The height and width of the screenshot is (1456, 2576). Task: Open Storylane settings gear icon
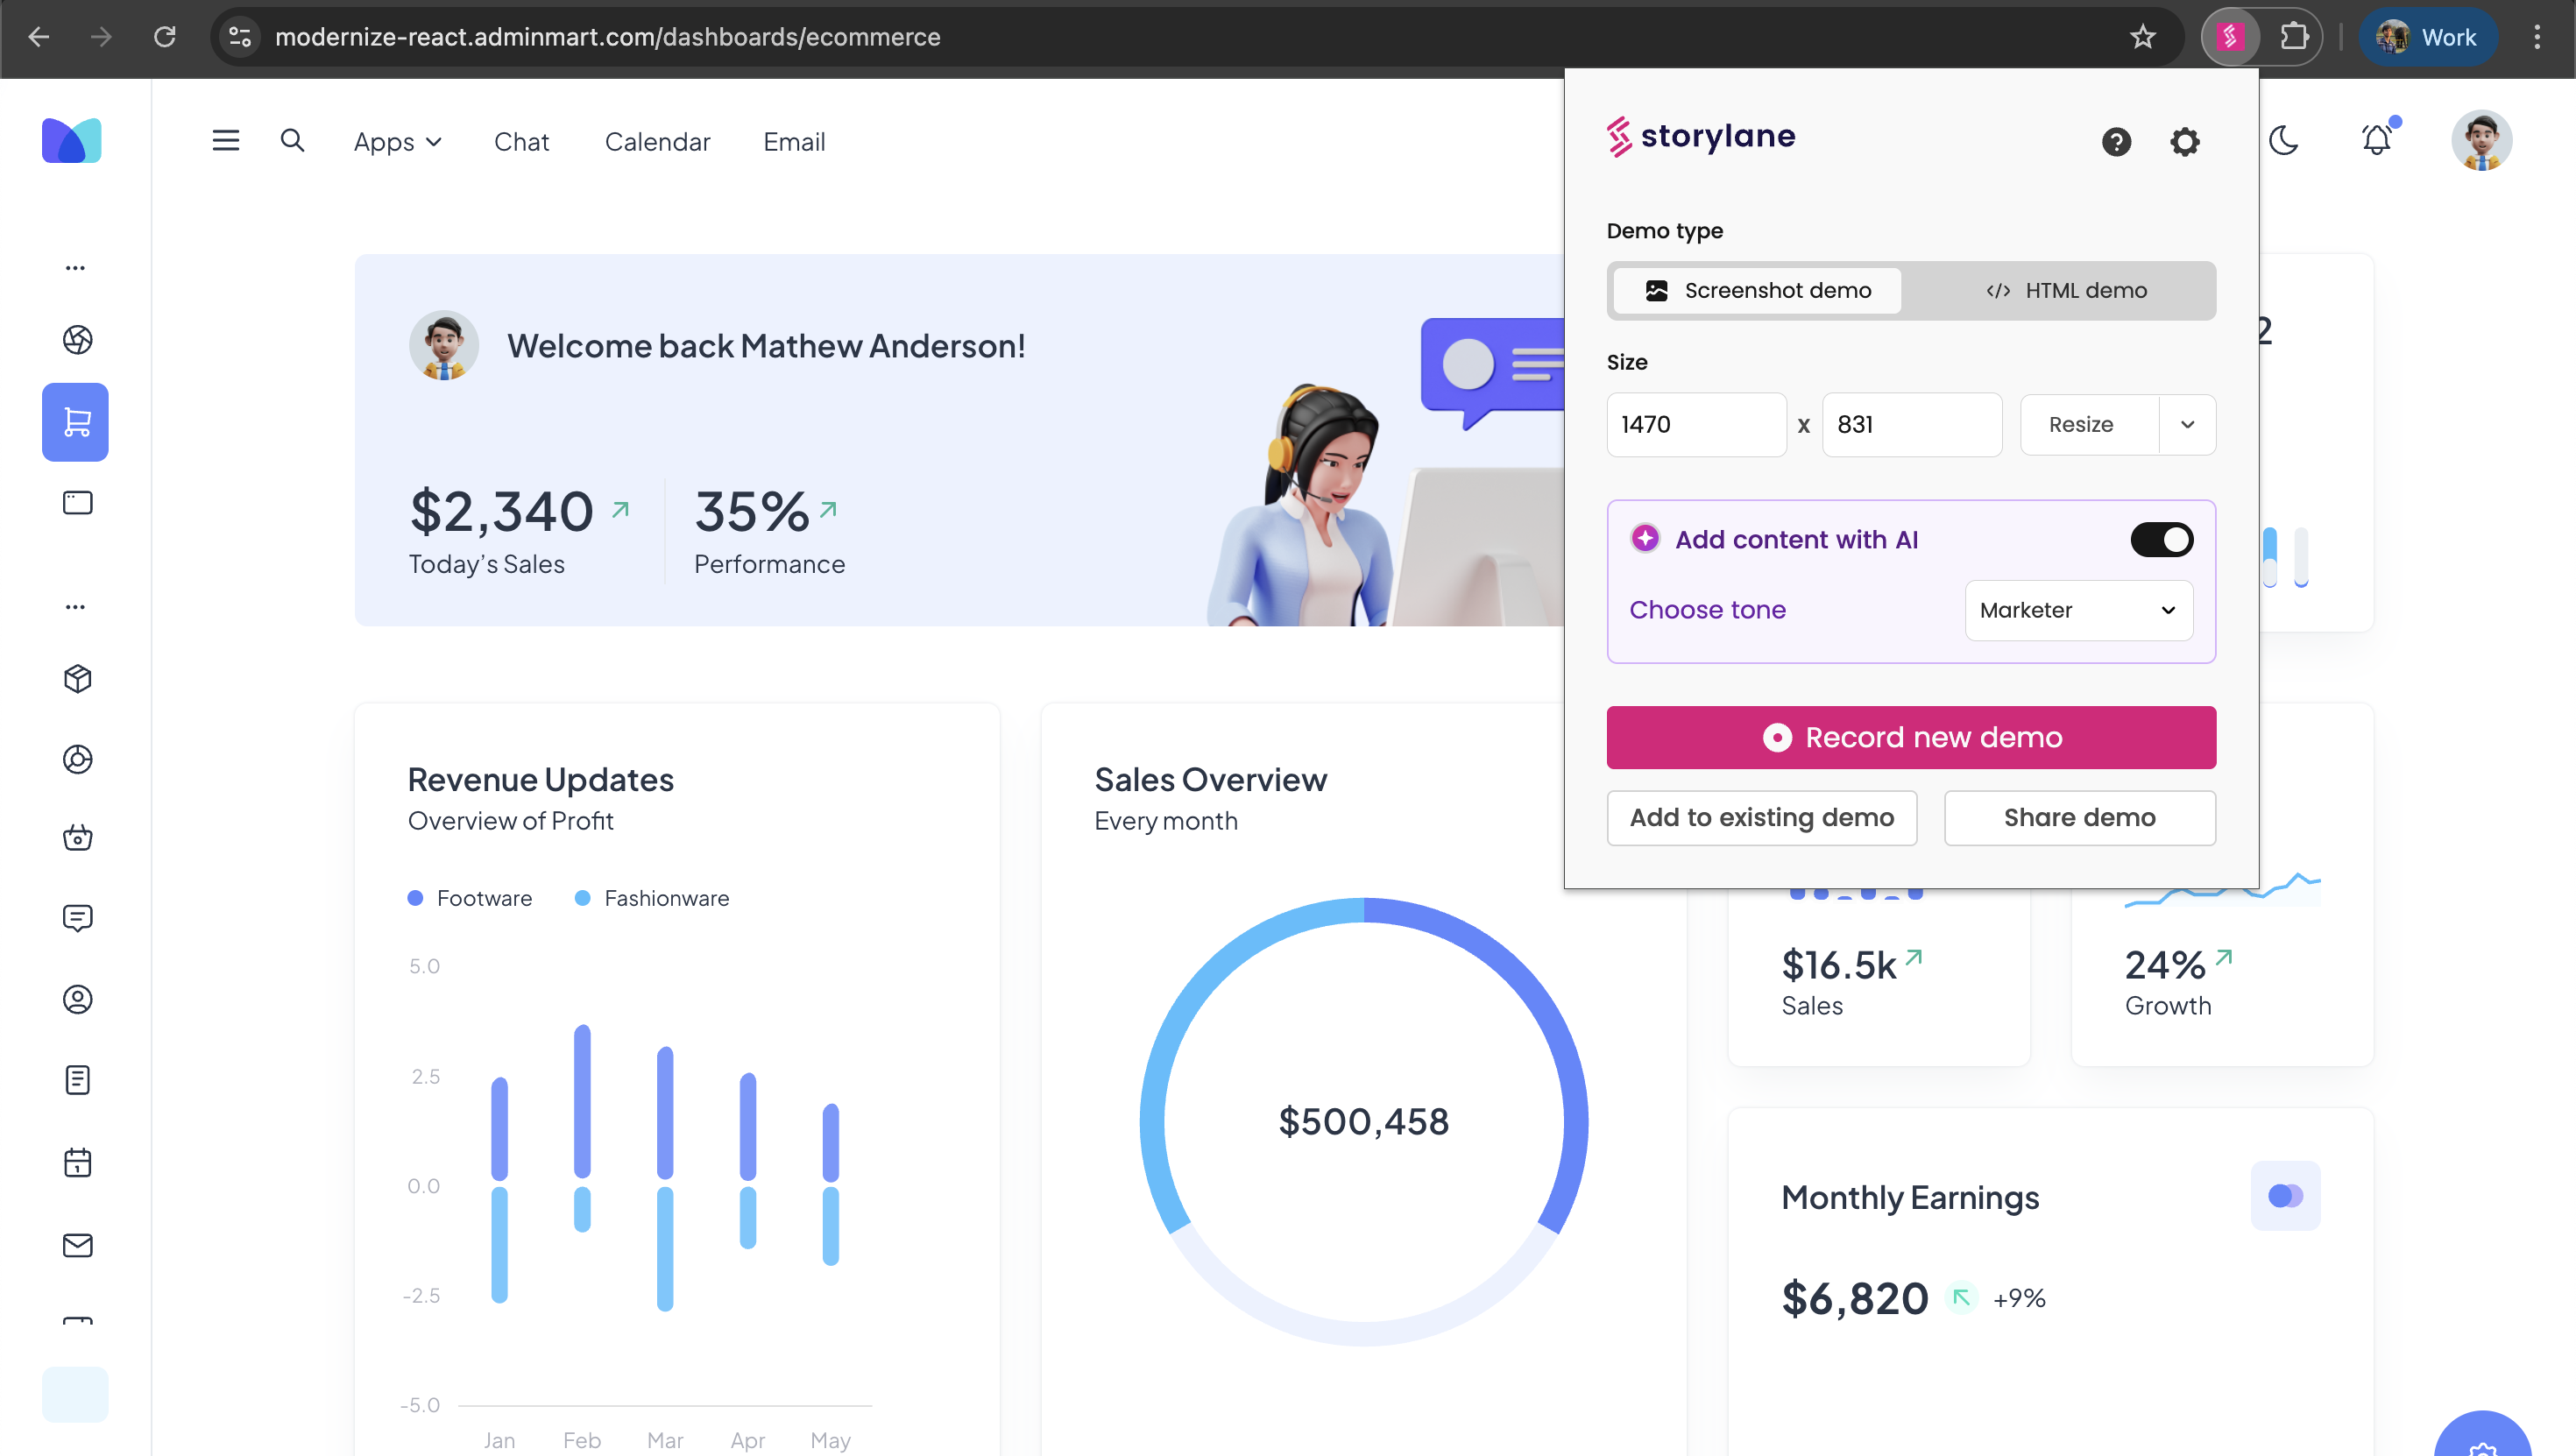(2184, 141)
